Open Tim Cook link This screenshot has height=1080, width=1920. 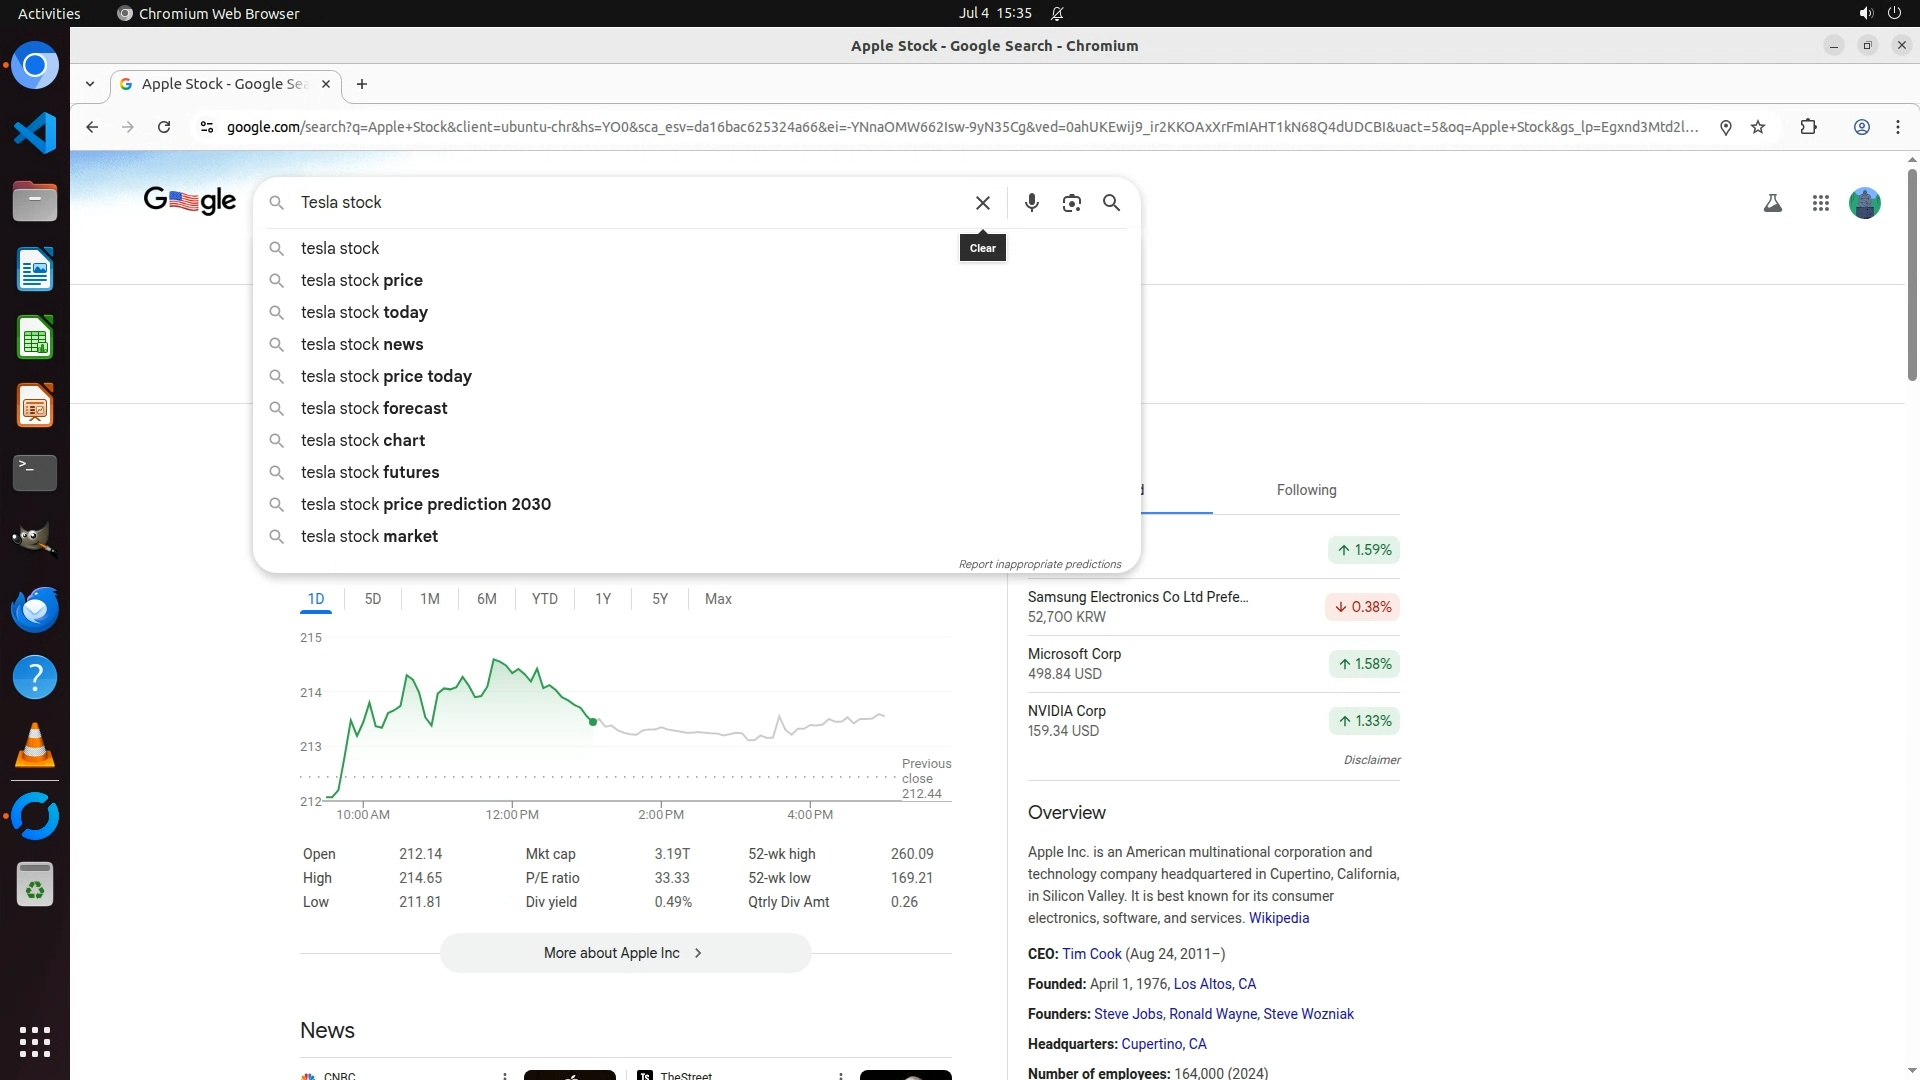click(x=1091, y=954)
